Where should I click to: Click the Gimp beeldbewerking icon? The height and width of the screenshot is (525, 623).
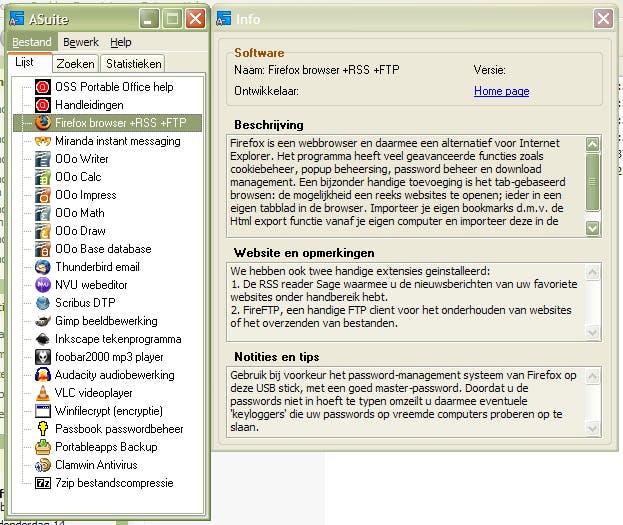(43, 321)
